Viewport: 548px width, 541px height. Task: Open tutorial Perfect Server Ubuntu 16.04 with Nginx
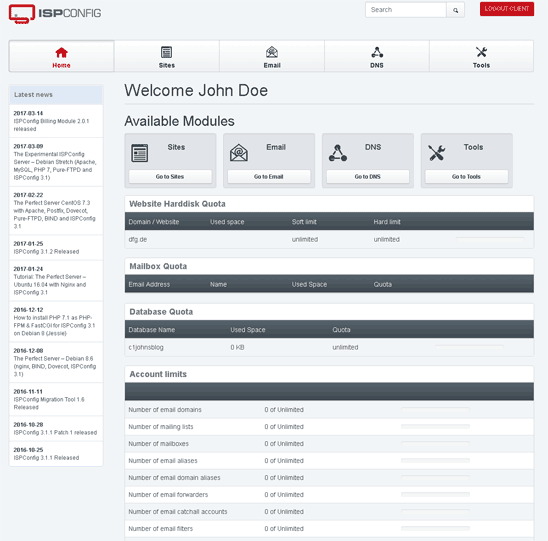(x=56, y=281)
